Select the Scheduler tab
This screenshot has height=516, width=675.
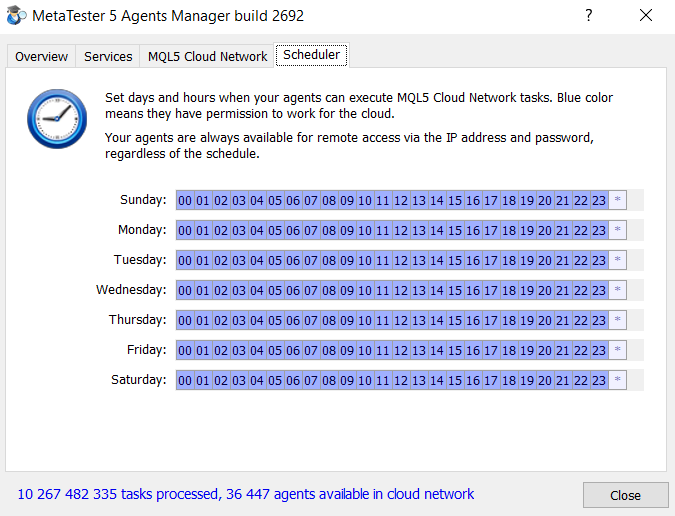312,55
